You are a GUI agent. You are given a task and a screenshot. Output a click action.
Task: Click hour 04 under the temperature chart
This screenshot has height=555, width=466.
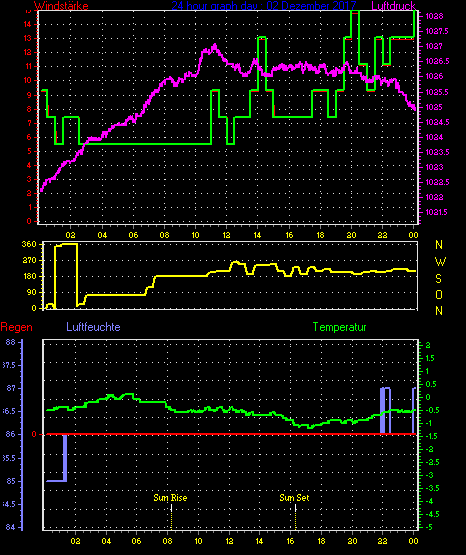click(106, 541)
